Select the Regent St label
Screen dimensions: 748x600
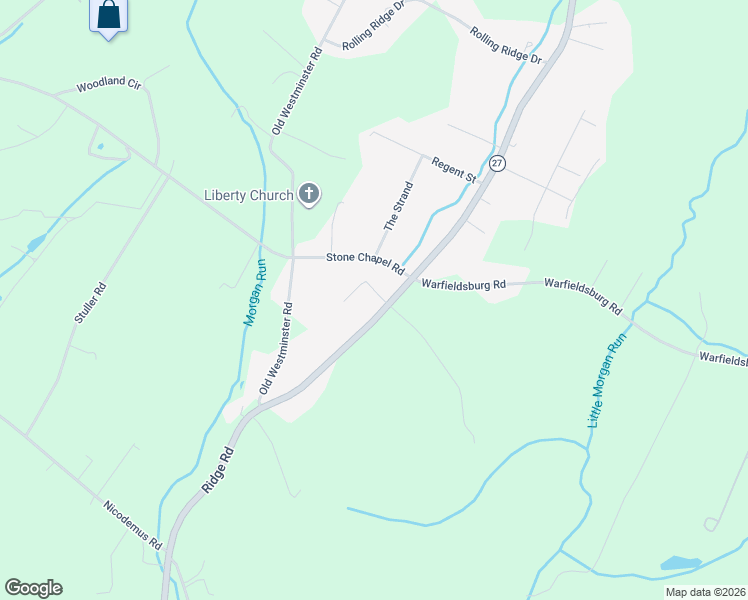(454, 170)
